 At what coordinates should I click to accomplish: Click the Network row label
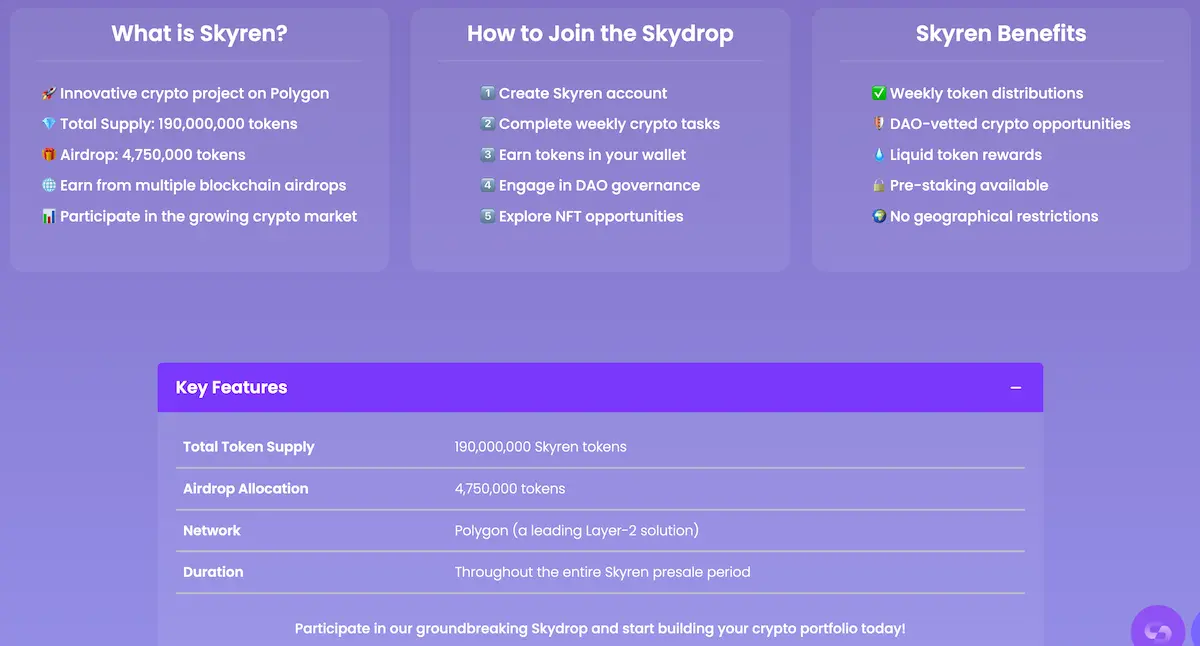[212, 530]
